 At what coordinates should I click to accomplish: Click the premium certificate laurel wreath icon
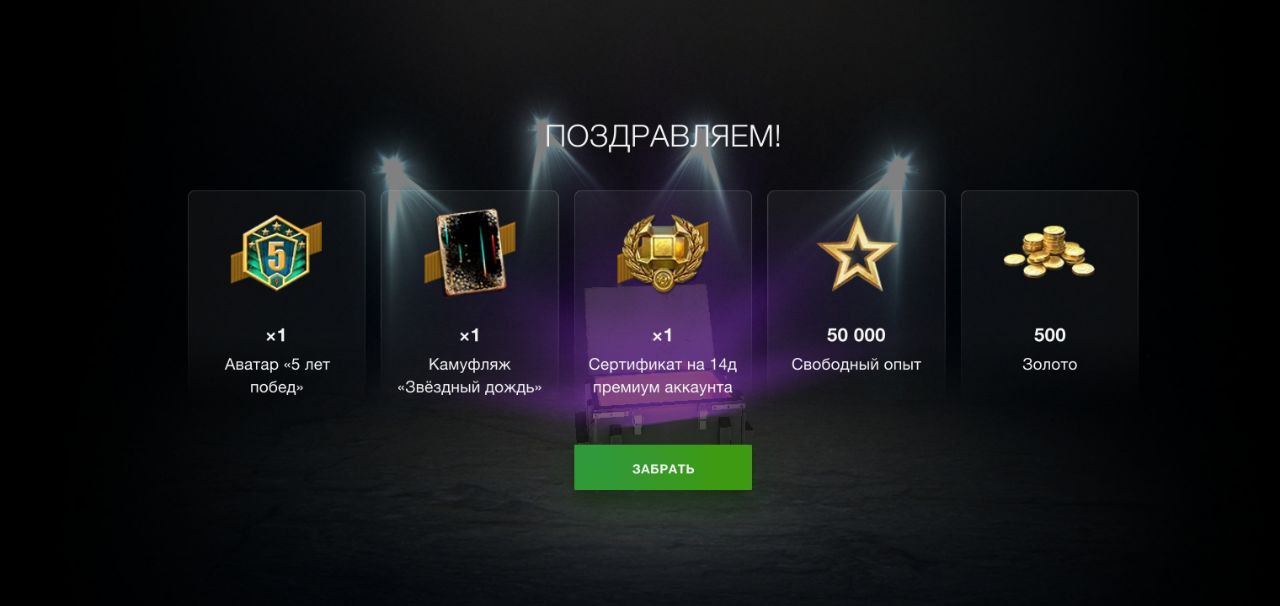click(663, 253)
